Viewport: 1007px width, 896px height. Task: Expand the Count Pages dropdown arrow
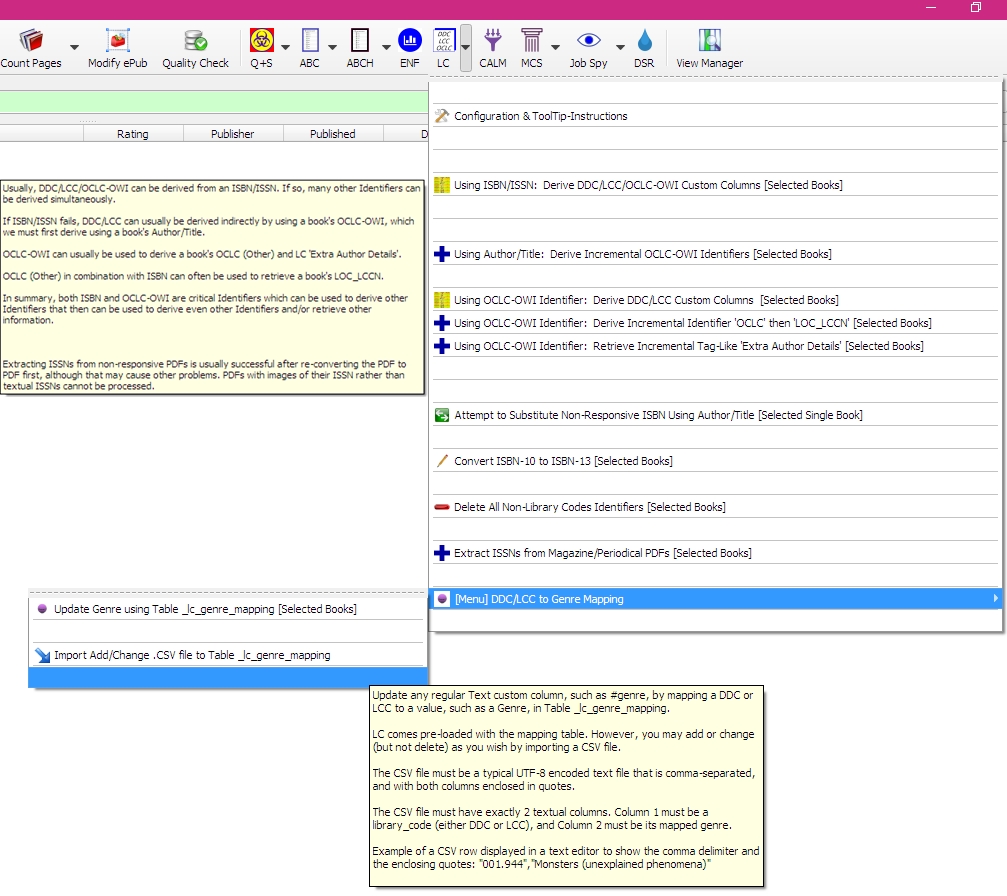pyautogui.click(x=75, y=47)
